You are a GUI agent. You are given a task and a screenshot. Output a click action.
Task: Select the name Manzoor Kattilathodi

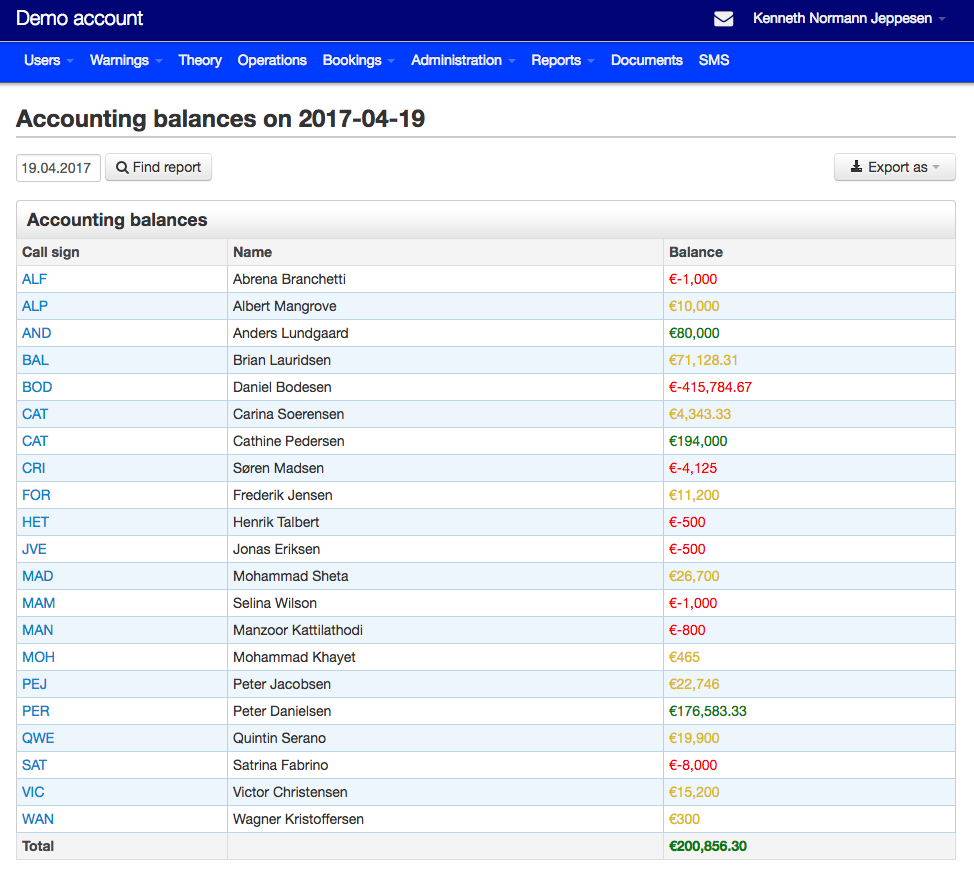298,631
